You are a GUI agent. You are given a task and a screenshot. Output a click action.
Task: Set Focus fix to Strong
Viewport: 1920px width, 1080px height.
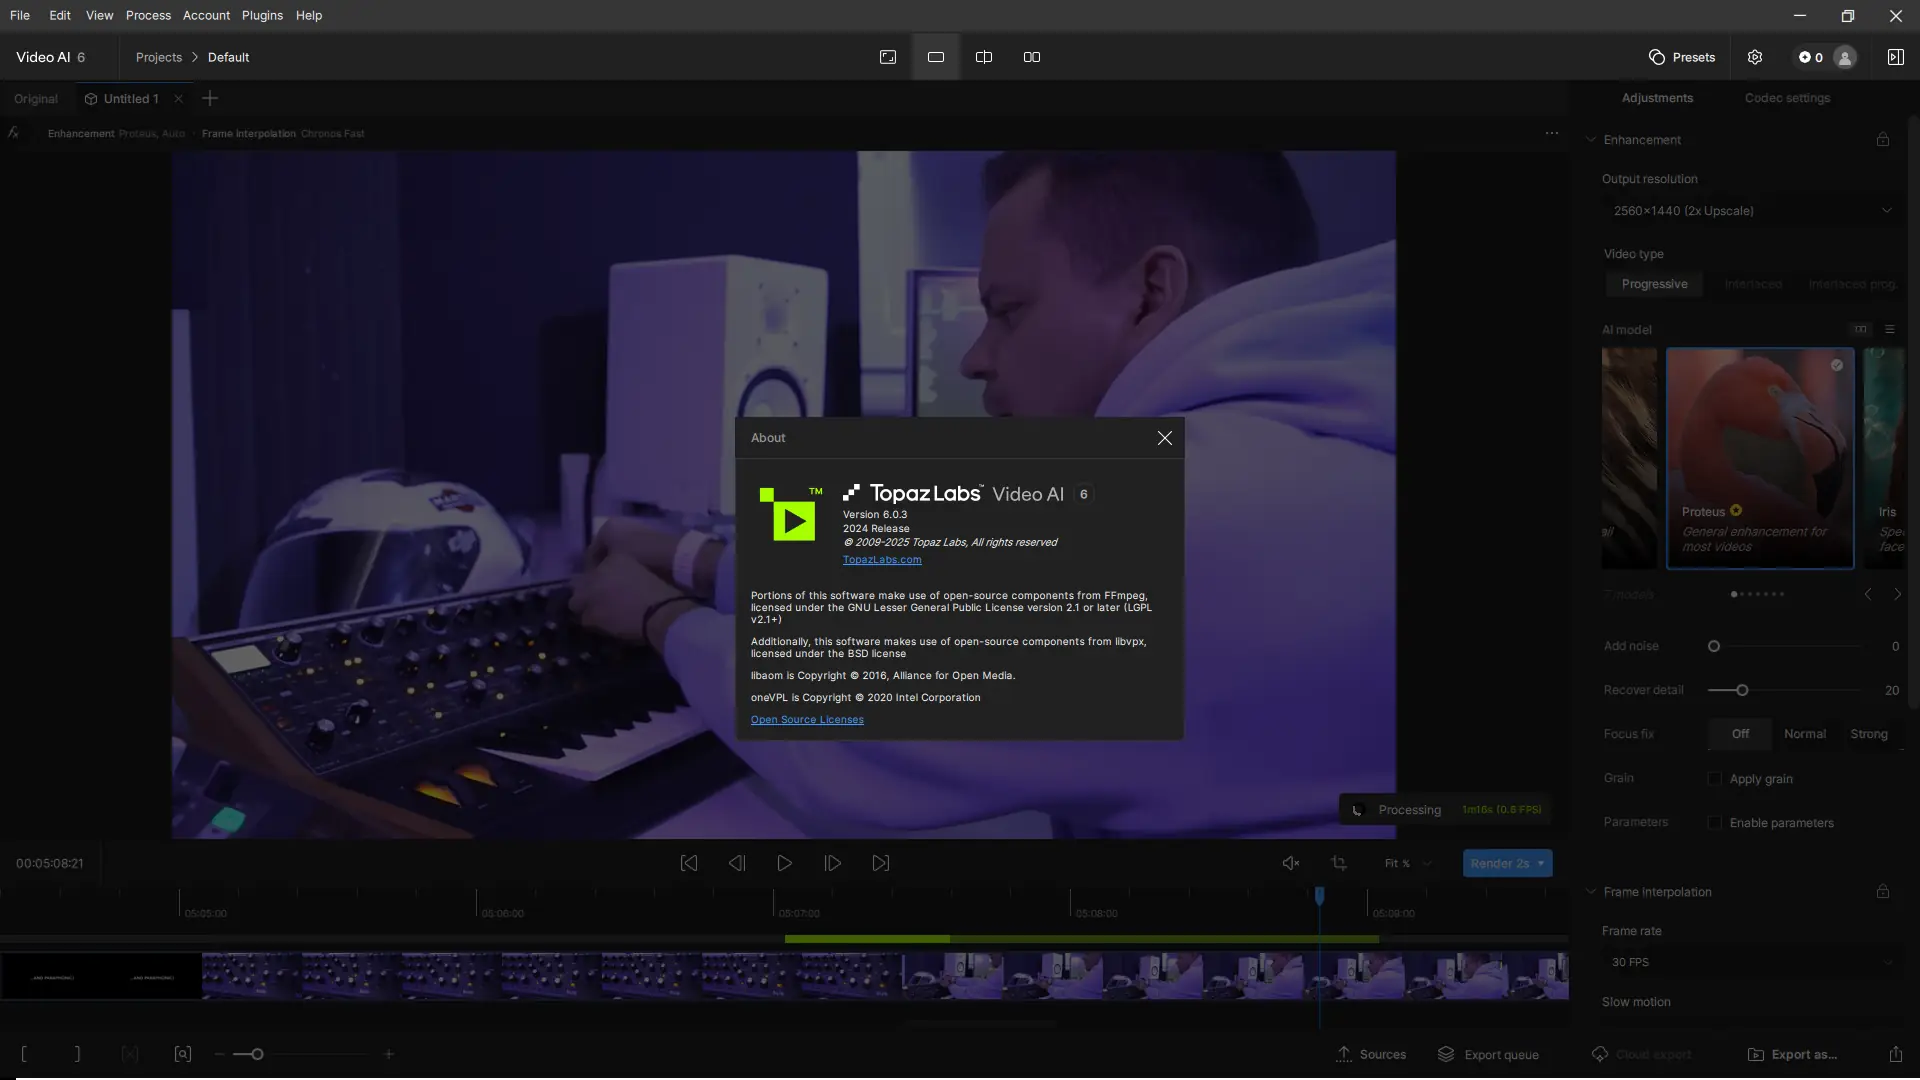click(1868, 734)
